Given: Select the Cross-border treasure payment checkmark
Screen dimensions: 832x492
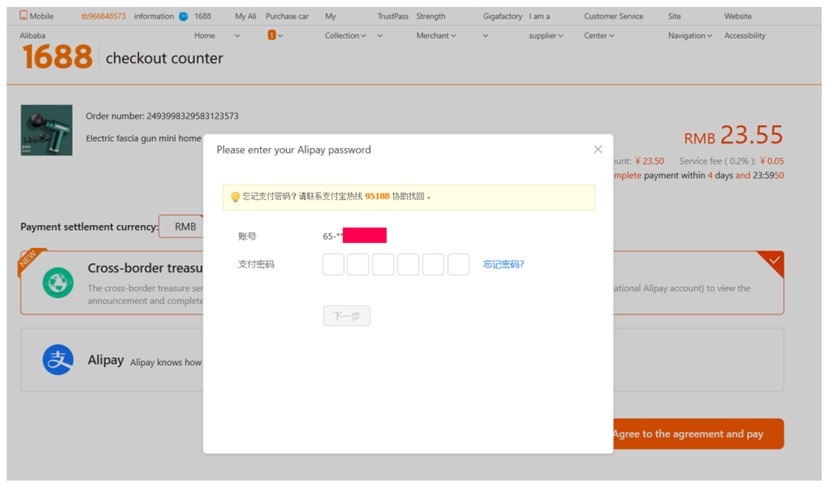Looking at the screenshot, I should (x=771, y=262).
